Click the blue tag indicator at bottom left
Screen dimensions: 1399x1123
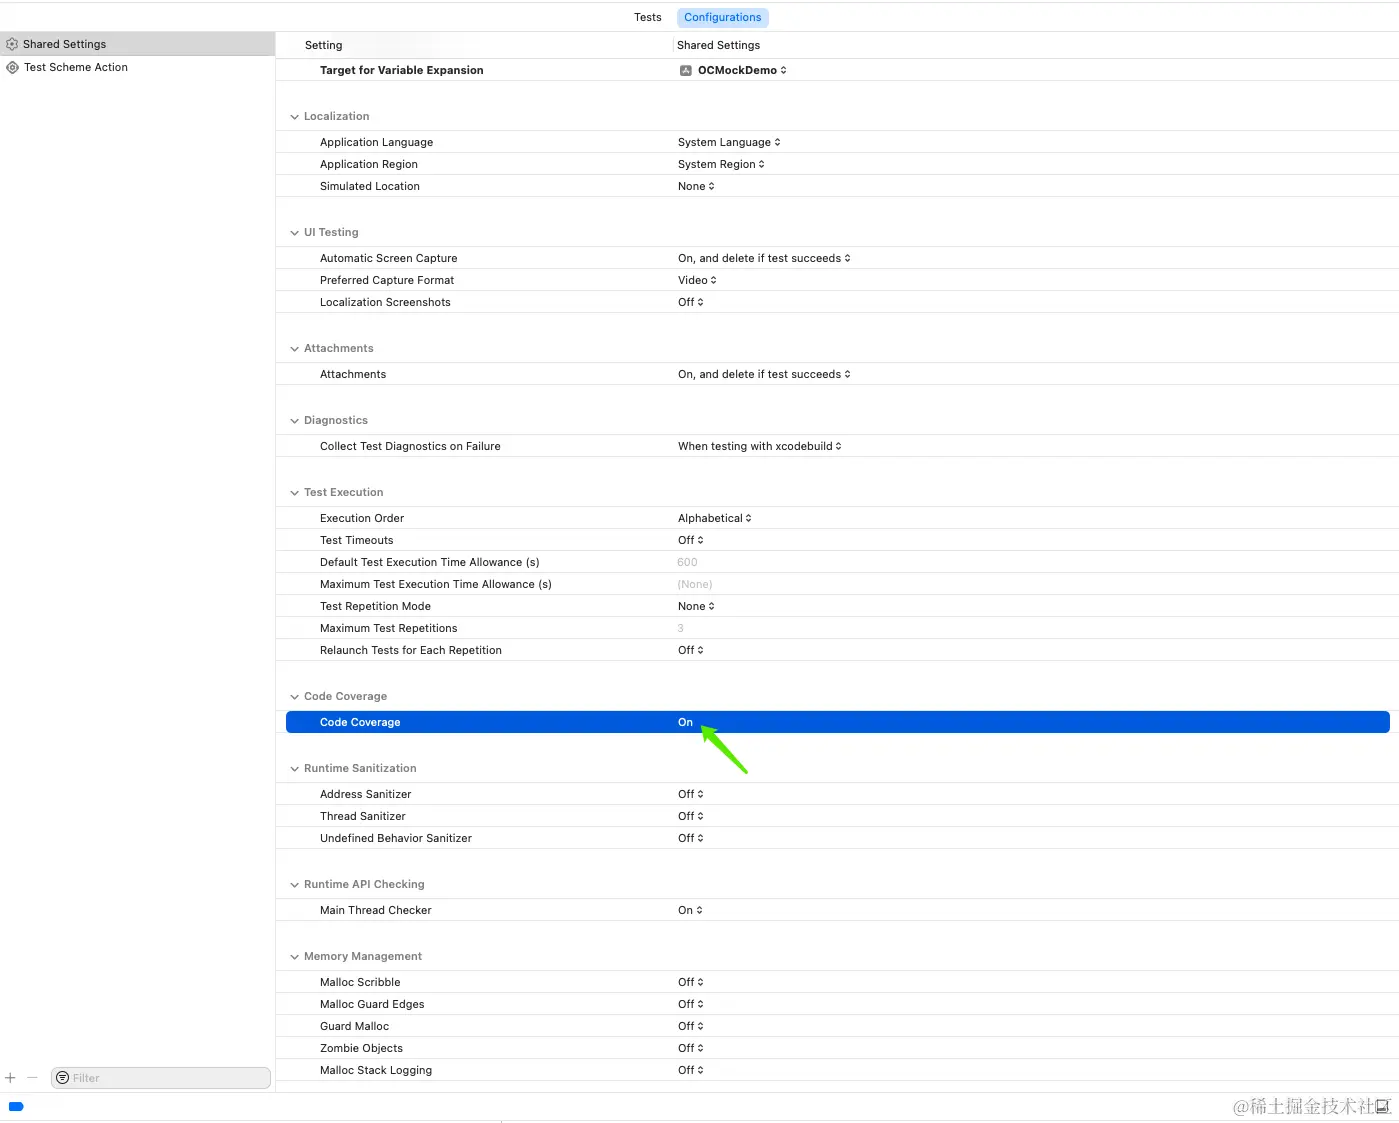pyautogui.click(x=16, y=1106)
